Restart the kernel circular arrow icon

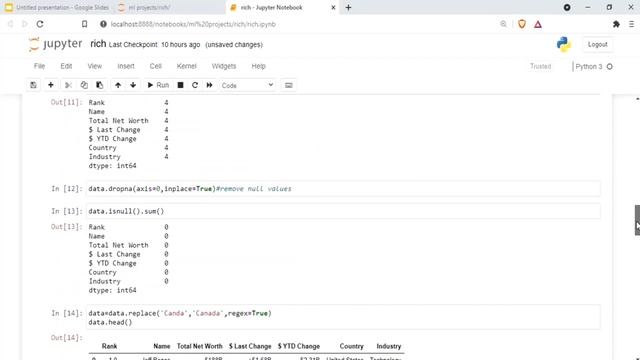tap(195, 85)
